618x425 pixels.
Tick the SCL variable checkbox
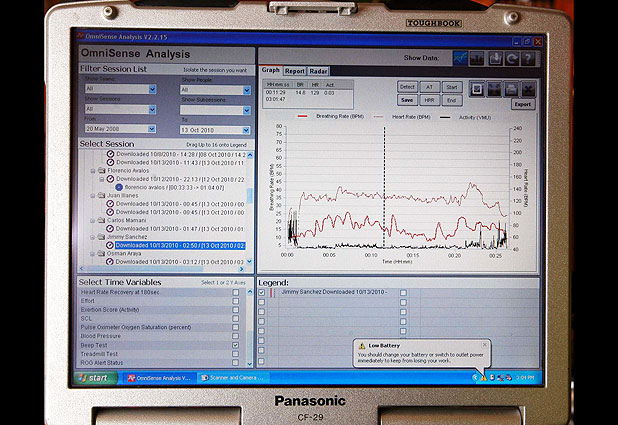tap(235, 319)
